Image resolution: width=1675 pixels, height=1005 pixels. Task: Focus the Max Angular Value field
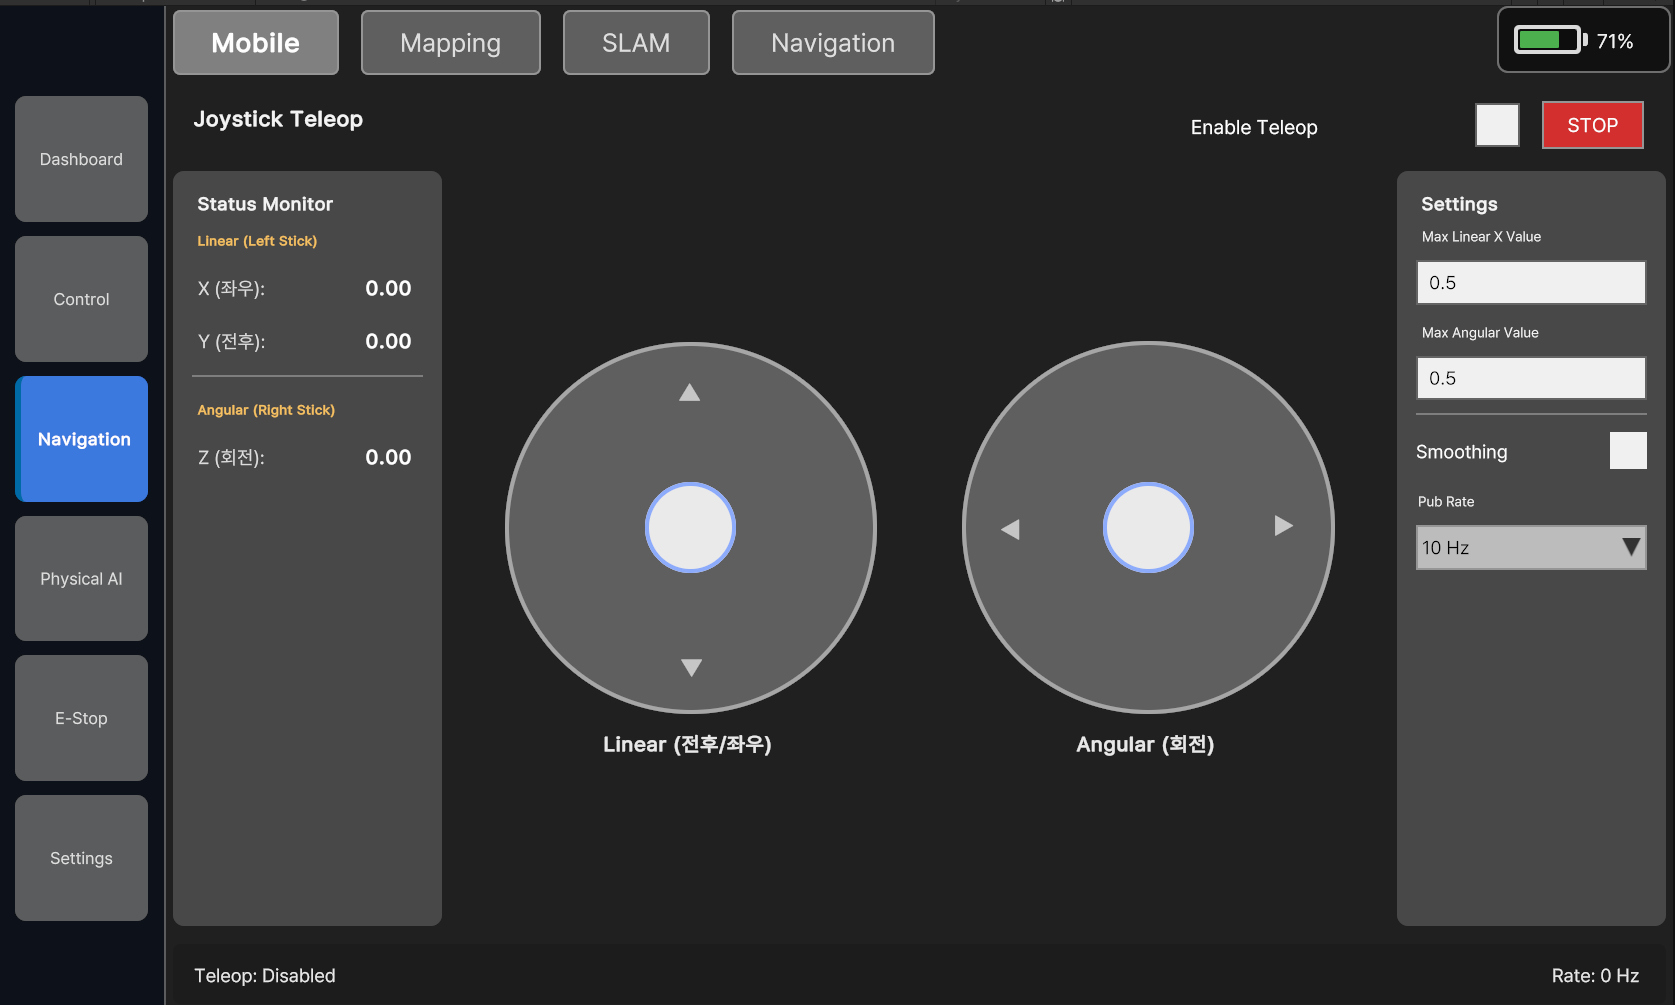(1530, 379)
